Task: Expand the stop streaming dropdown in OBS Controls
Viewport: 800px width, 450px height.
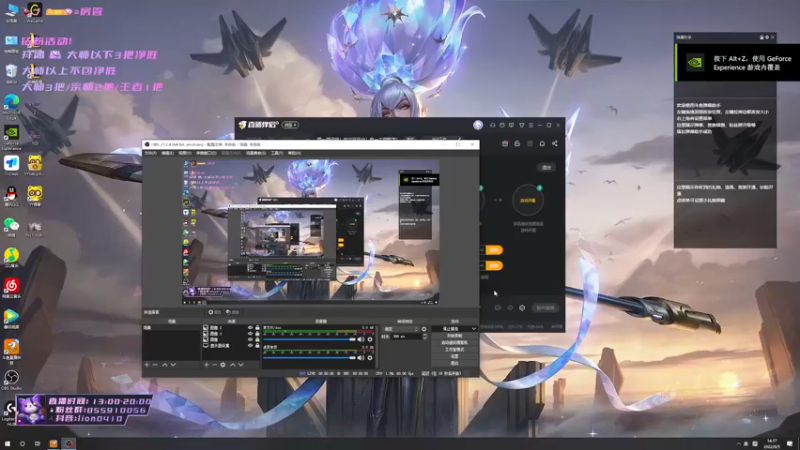Action: (474, 329)
